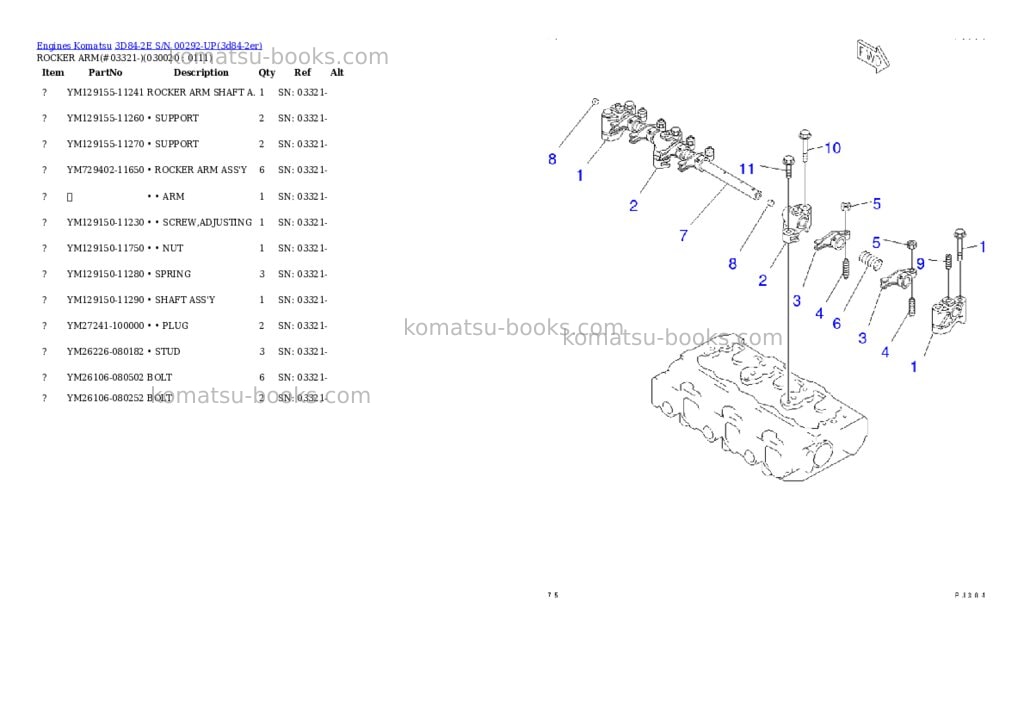This screenshot has width=1024, height=725.
Task: Click part number YM129150-11290
Action: pyautogui.click(x=105, y=300)
